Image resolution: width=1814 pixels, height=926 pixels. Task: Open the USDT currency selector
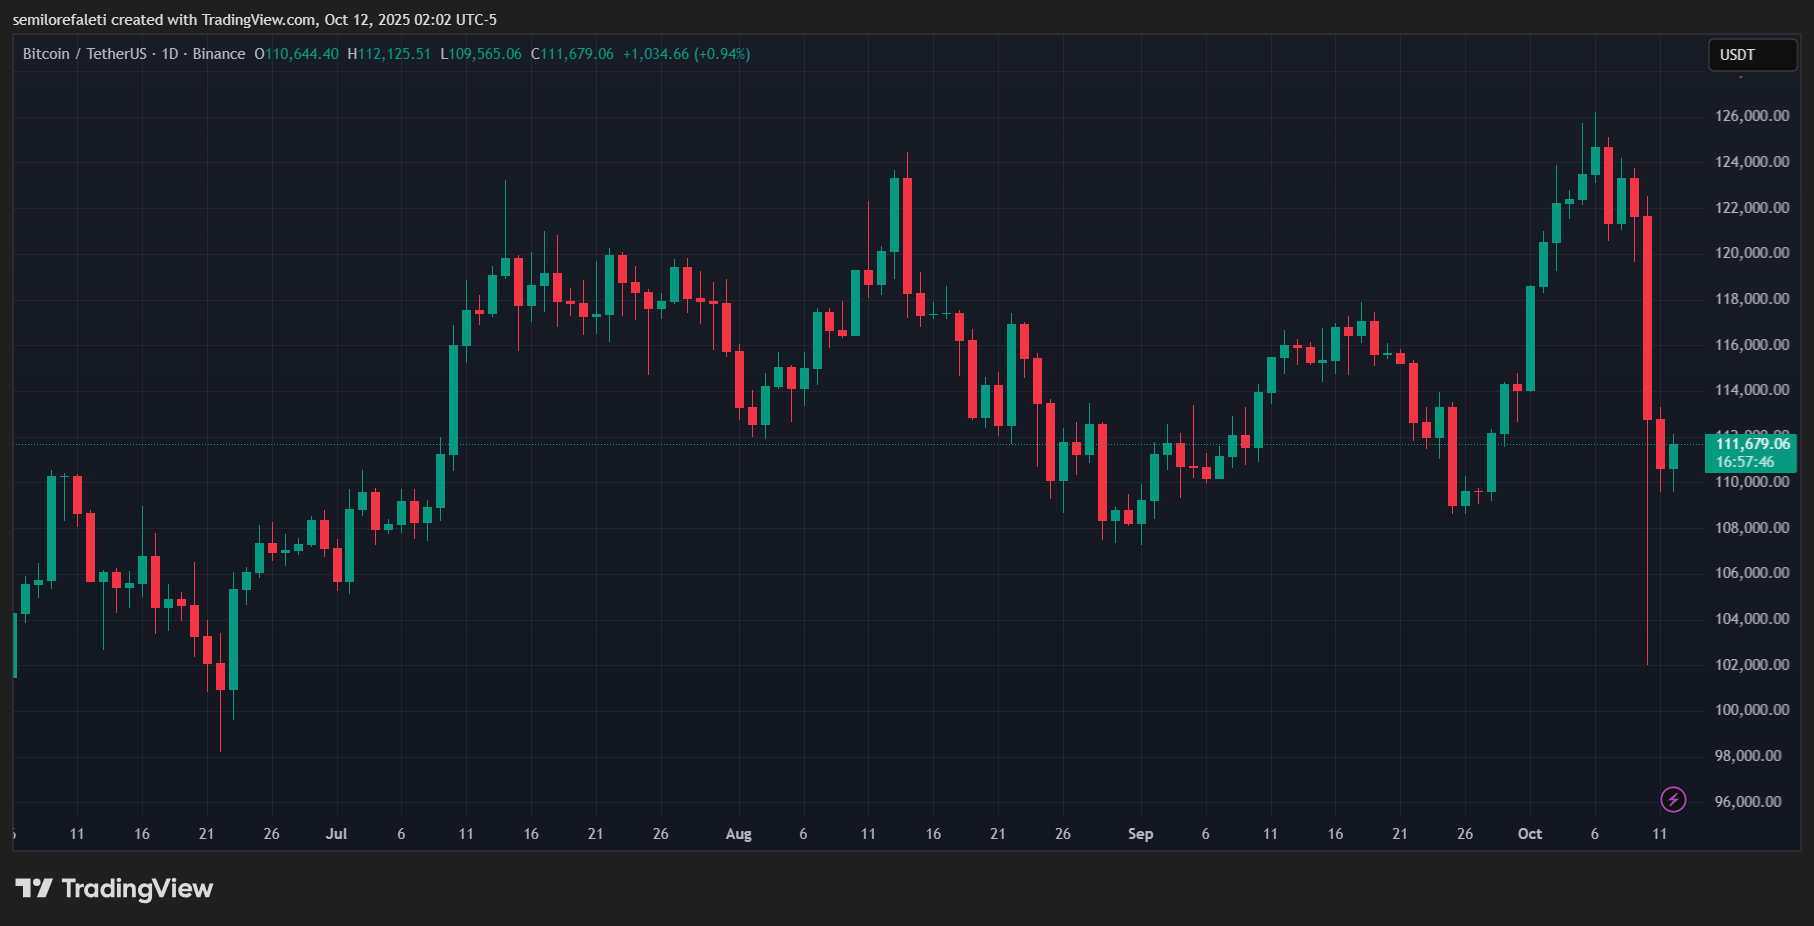point(1751,55)
